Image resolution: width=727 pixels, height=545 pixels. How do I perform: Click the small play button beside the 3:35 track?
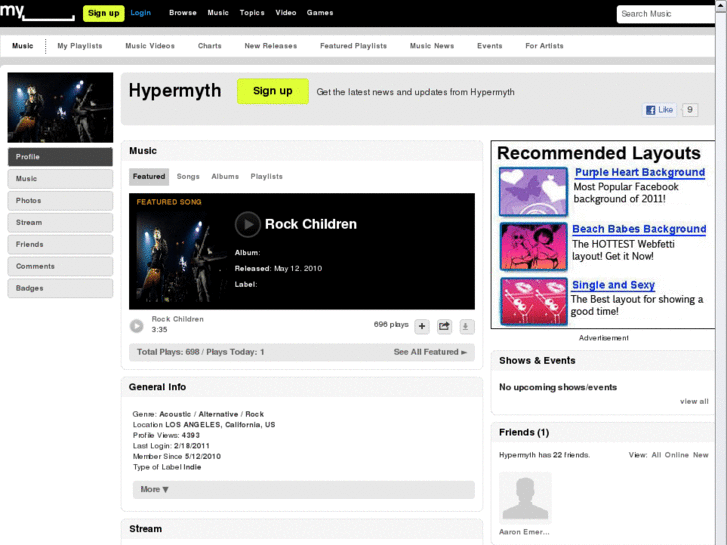(x=136, y=326)
